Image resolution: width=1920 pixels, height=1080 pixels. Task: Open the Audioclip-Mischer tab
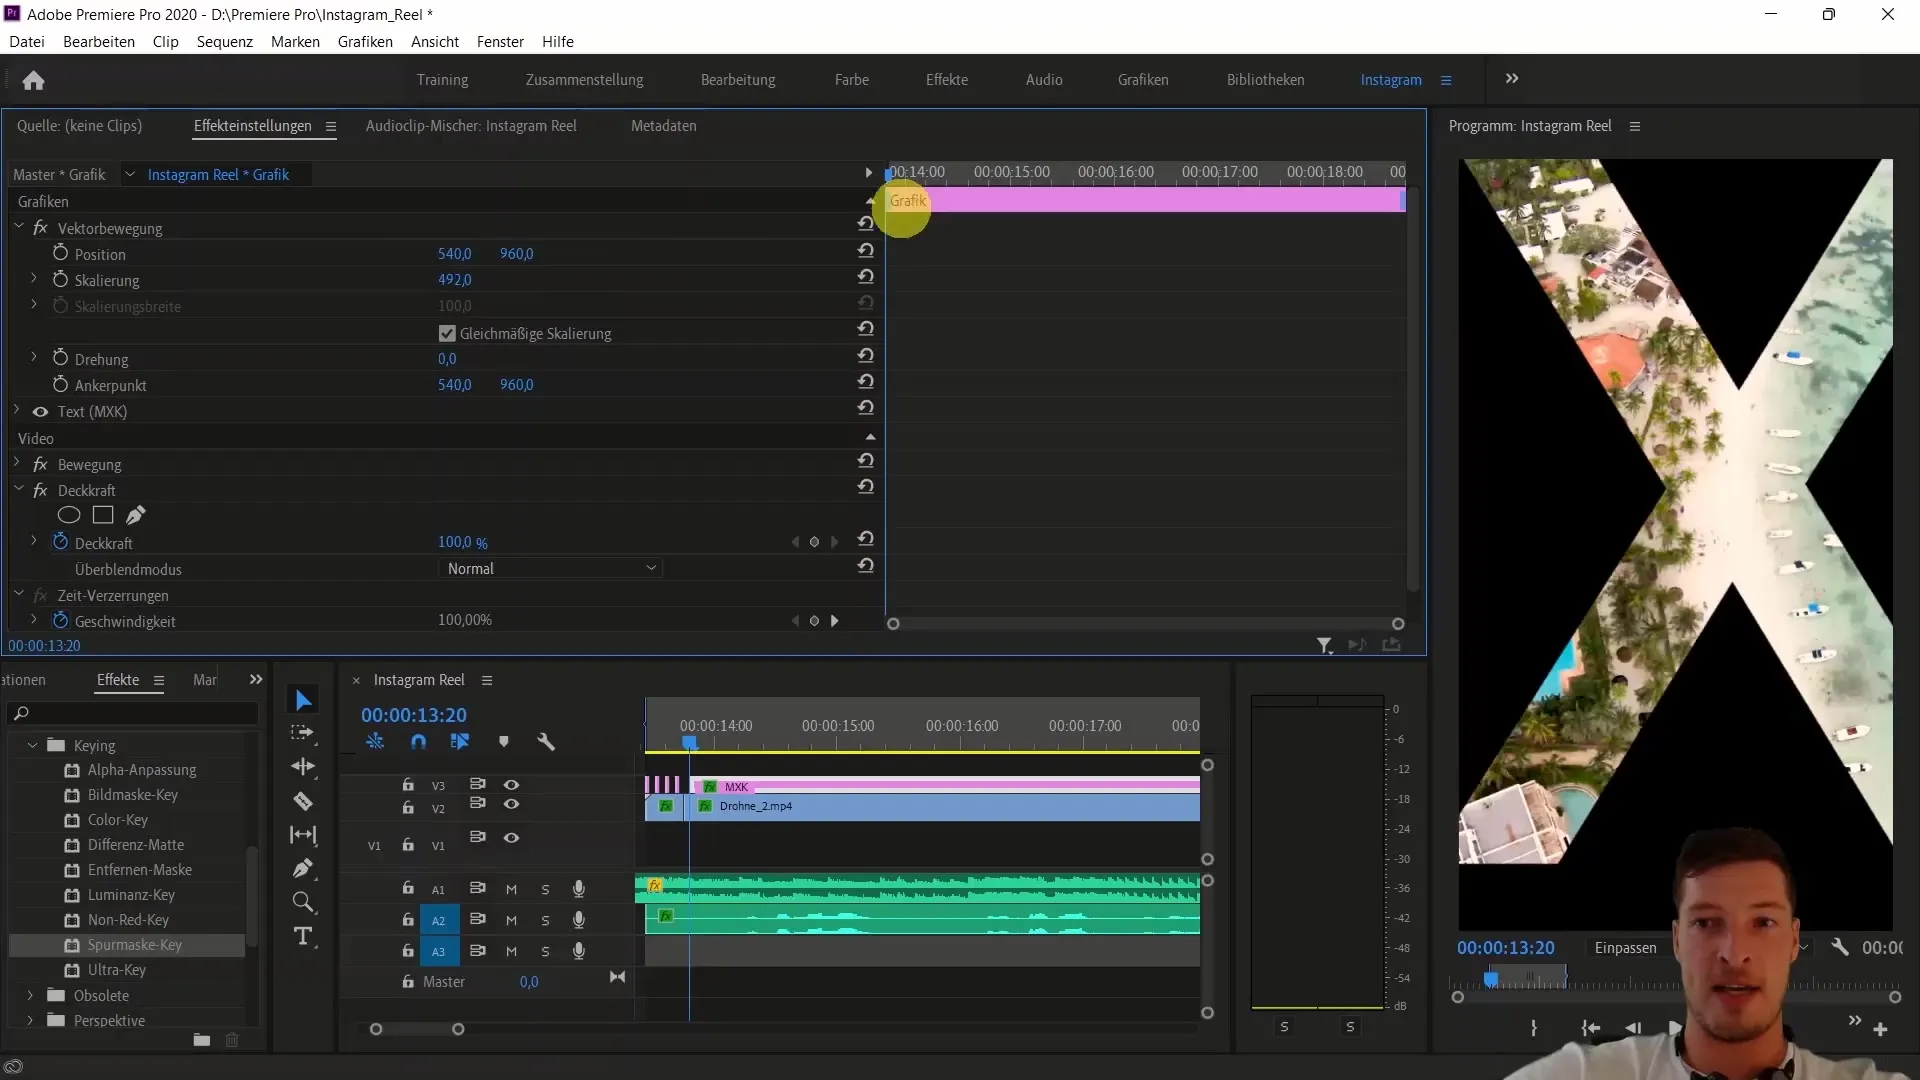coord(471,125)
